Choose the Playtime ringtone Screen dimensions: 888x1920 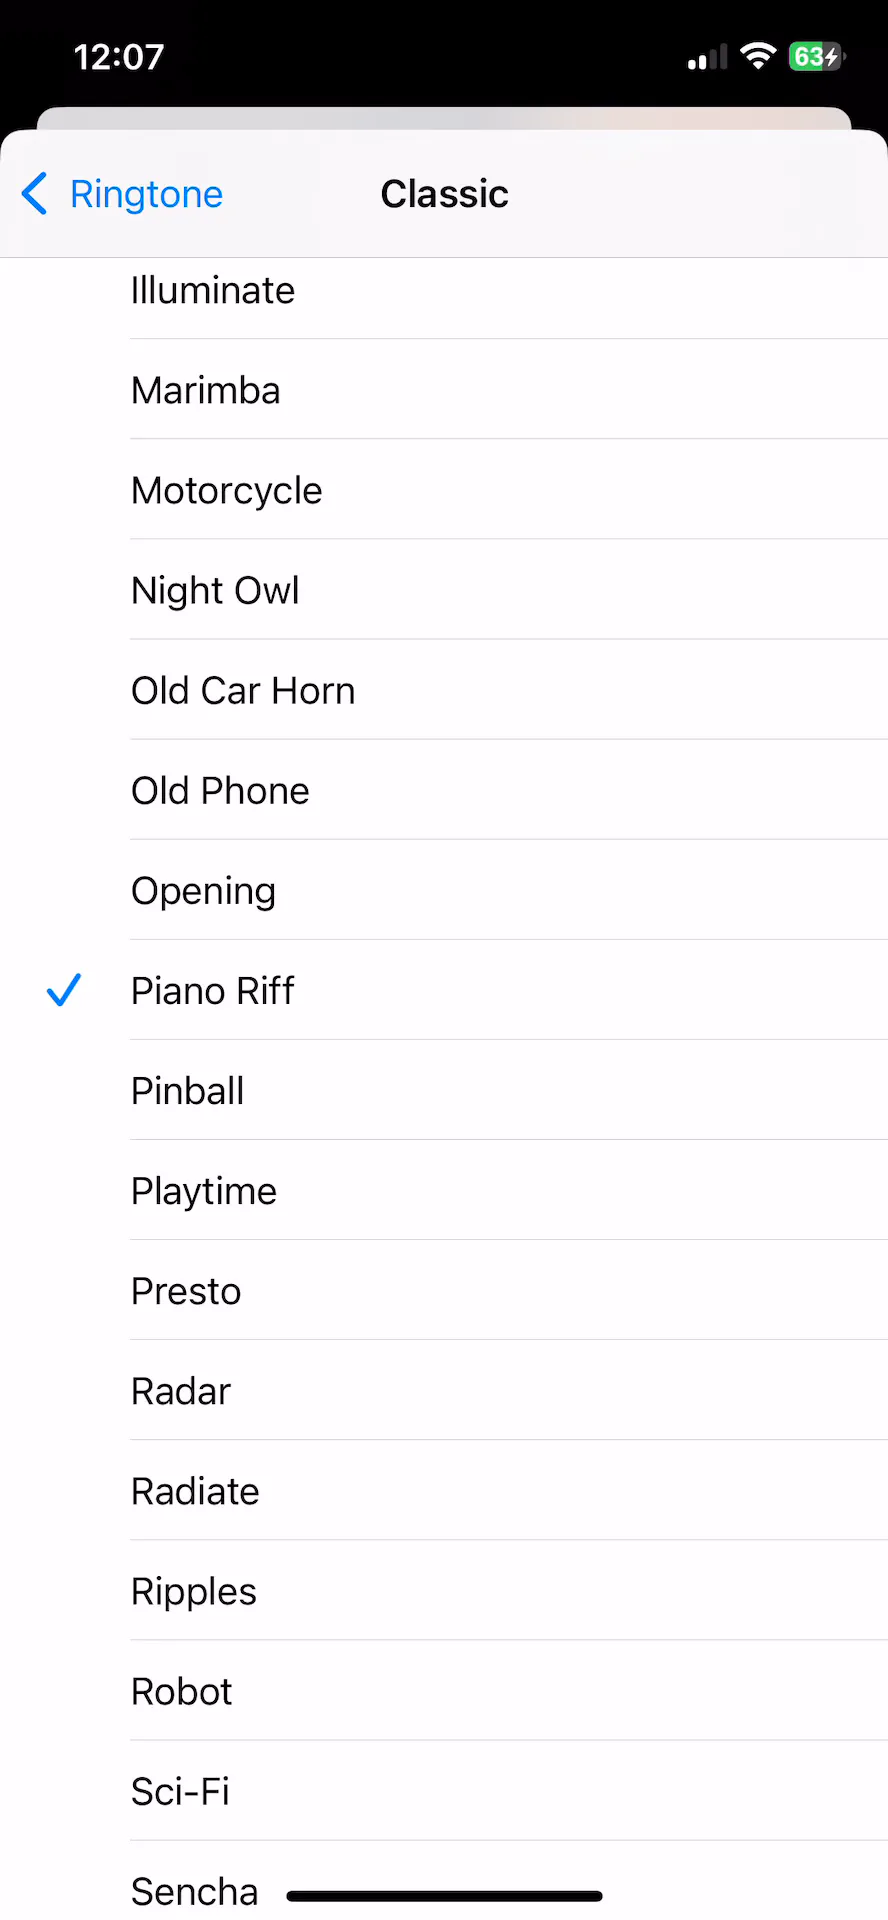[204, 1191]
